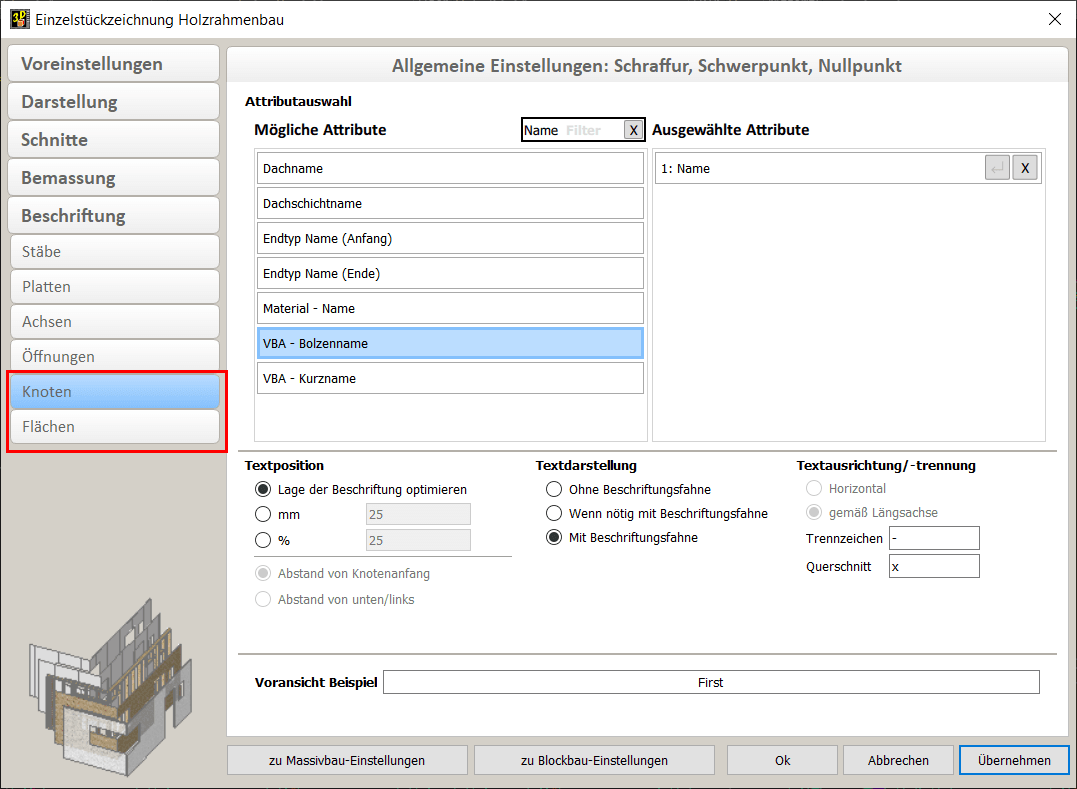Screen dimensions: 1077x789
Task: Open the Beschriftung section
Action: [114, 216]
